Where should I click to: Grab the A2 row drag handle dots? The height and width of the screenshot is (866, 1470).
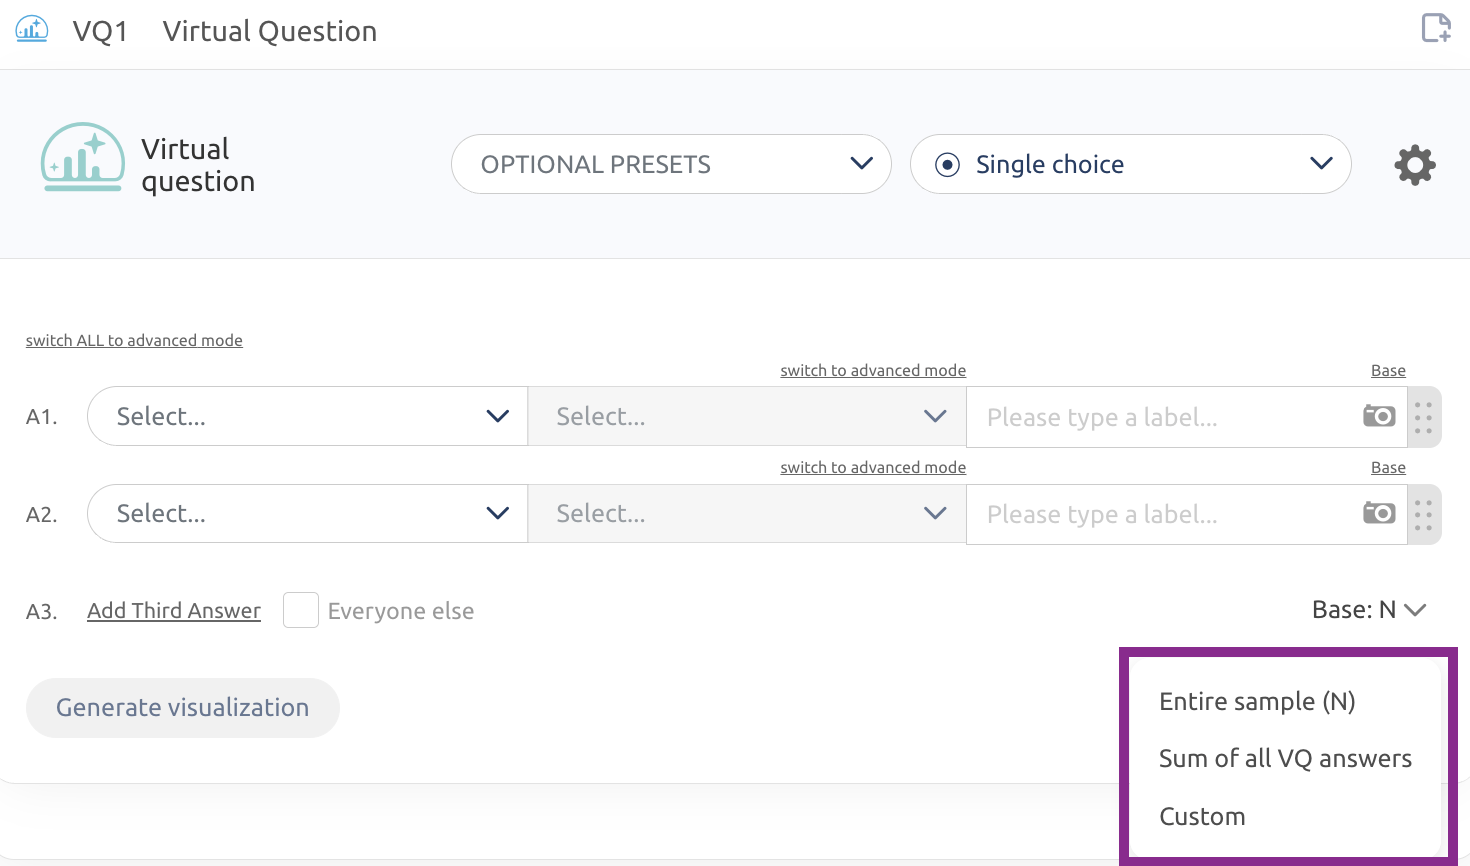click(x=1424, y=514)
